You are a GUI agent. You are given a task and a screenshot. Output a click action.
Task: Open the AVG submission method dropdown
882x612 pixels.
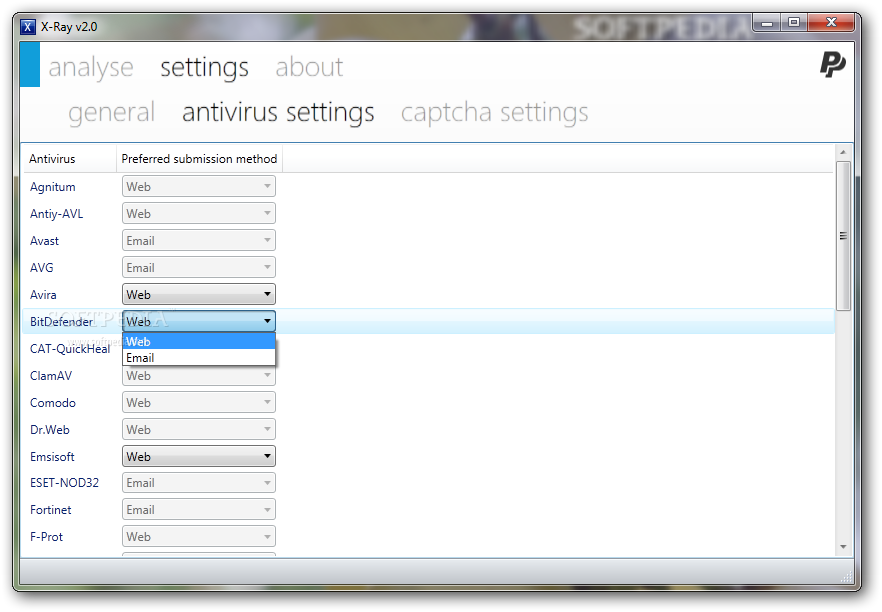pyautogui.click(x=199, y=267)
